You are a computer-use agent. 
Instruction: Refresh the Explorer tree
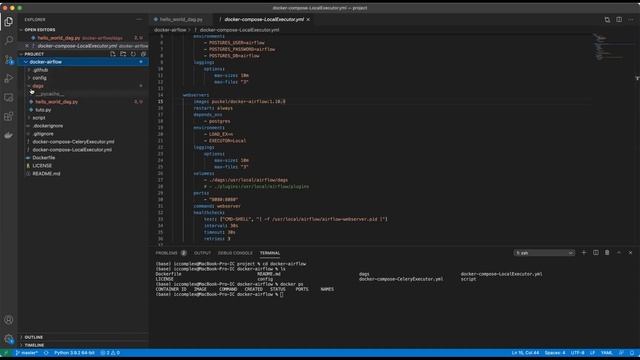133,54
